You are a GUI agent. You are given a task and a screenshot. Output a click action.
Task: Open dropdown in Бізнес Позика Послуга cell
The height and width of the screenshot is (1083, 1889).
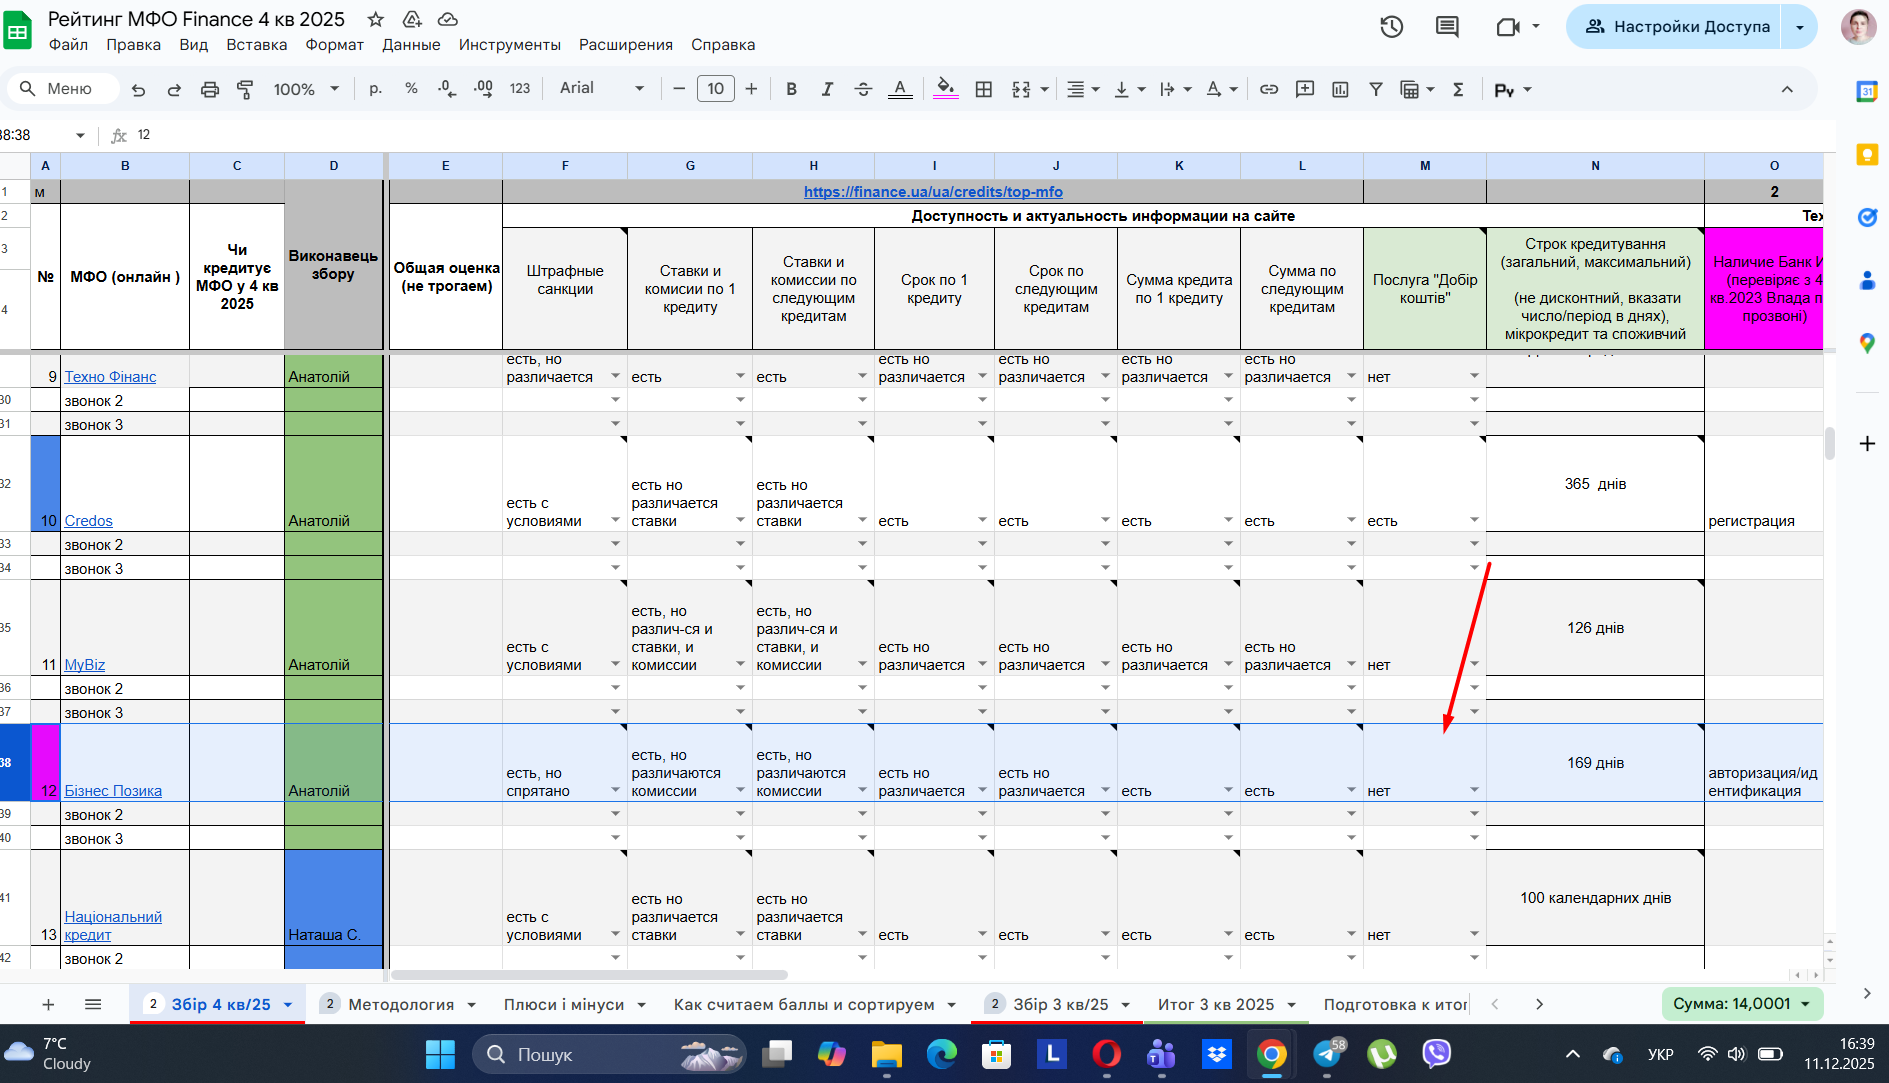pos(1474,790)
